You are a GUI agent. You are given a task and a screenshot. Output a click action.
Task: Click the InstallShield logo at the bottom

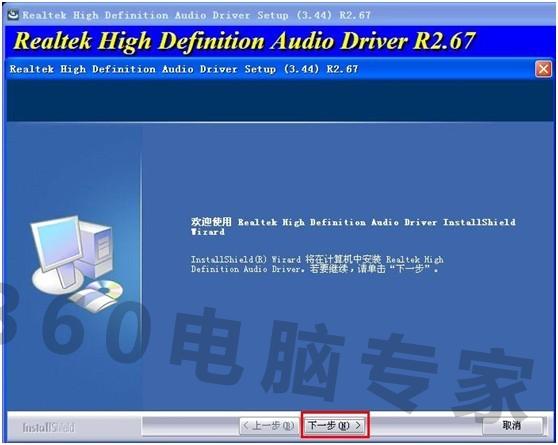48,427
